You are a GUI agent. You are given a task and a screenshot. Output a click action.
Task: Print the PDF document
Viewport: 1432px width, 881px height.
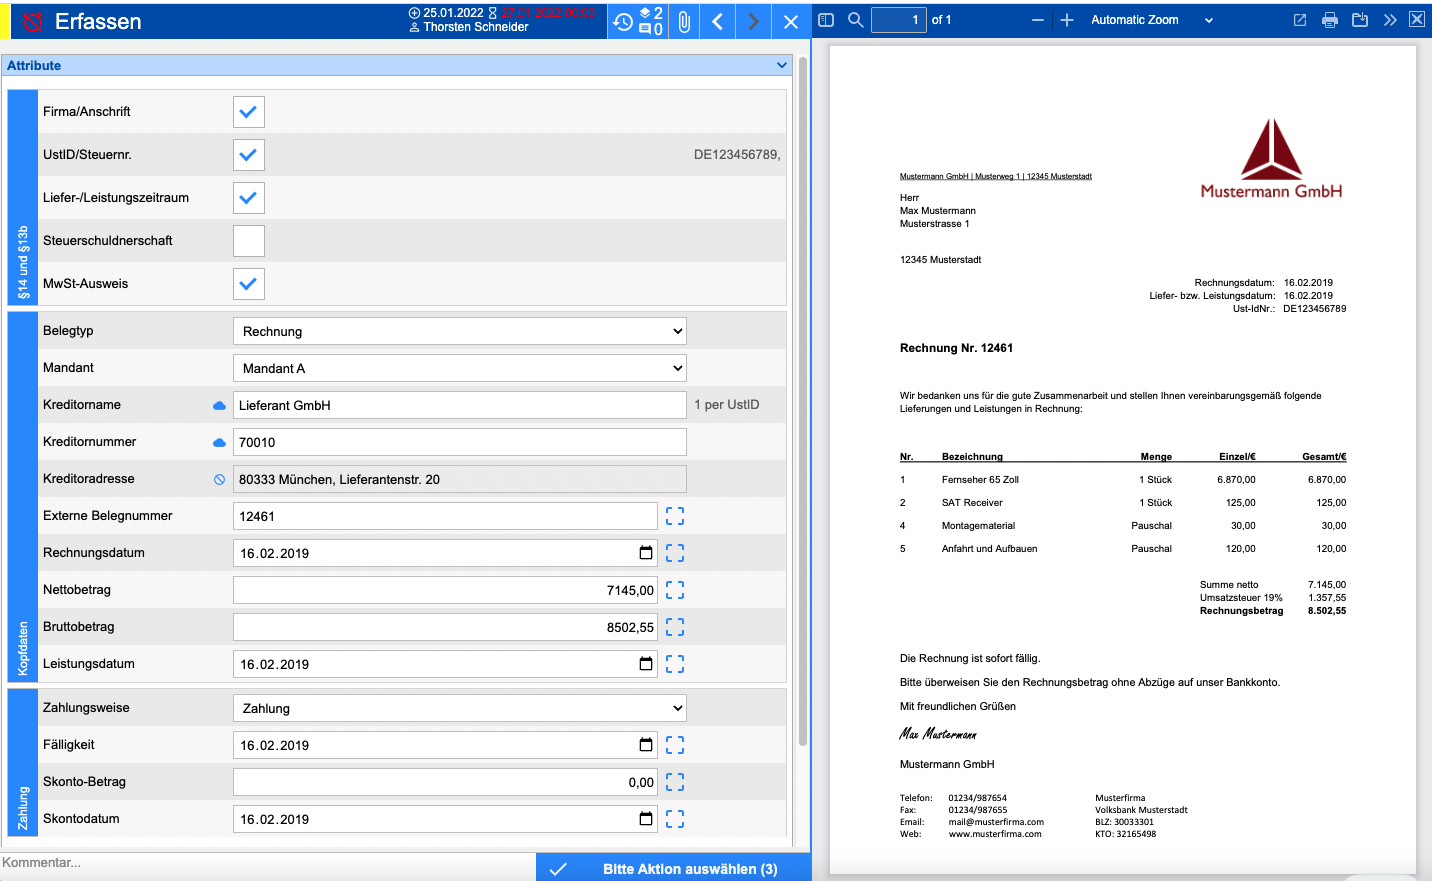point(1330,20)
